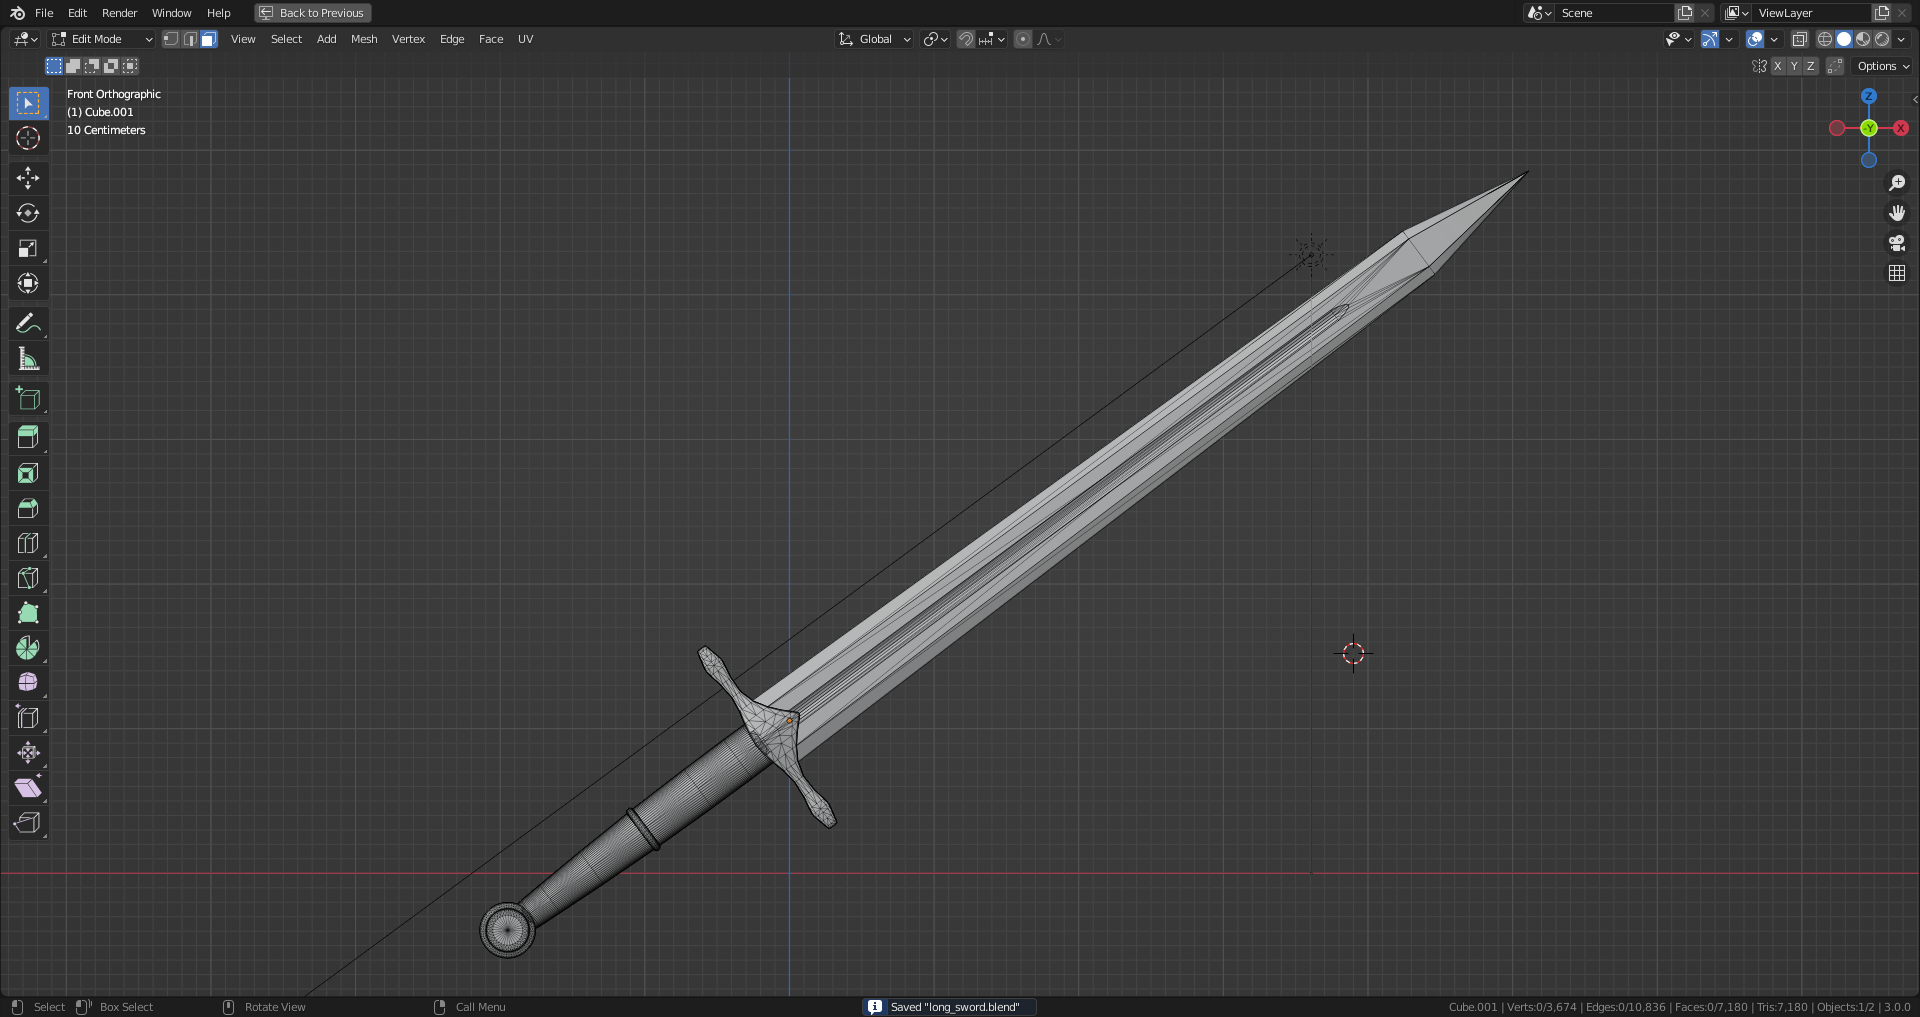Select the Extrude Region tool
The width and height of the screenshot is (1920, 1017).
pyautogui.click(x=28, y=437)
